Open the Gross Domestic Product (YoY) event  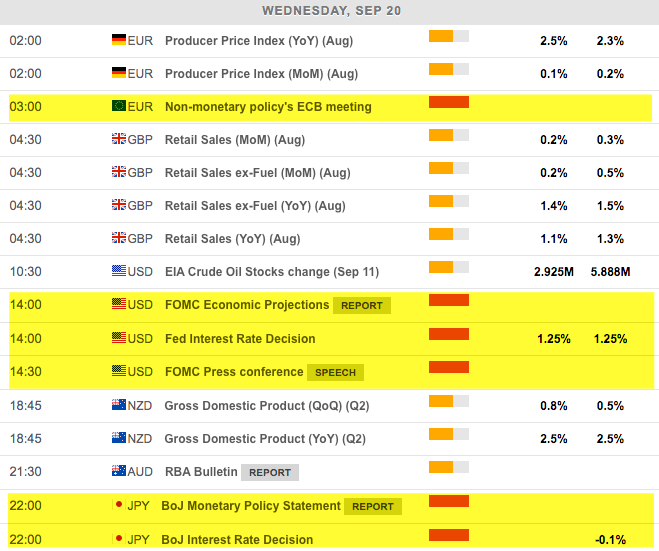coord(263,438)
